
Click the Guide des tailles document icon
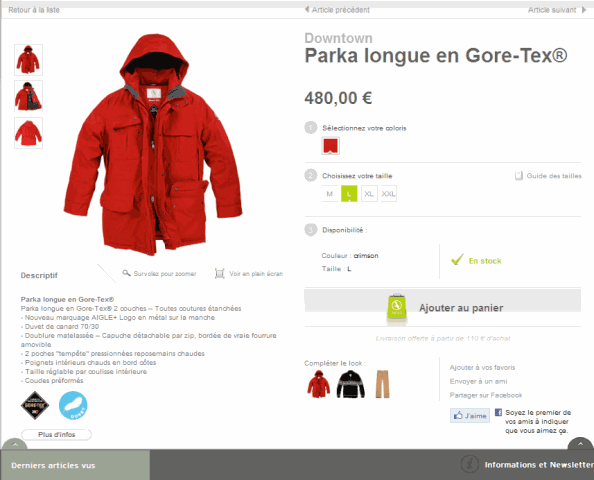point(519,176)
